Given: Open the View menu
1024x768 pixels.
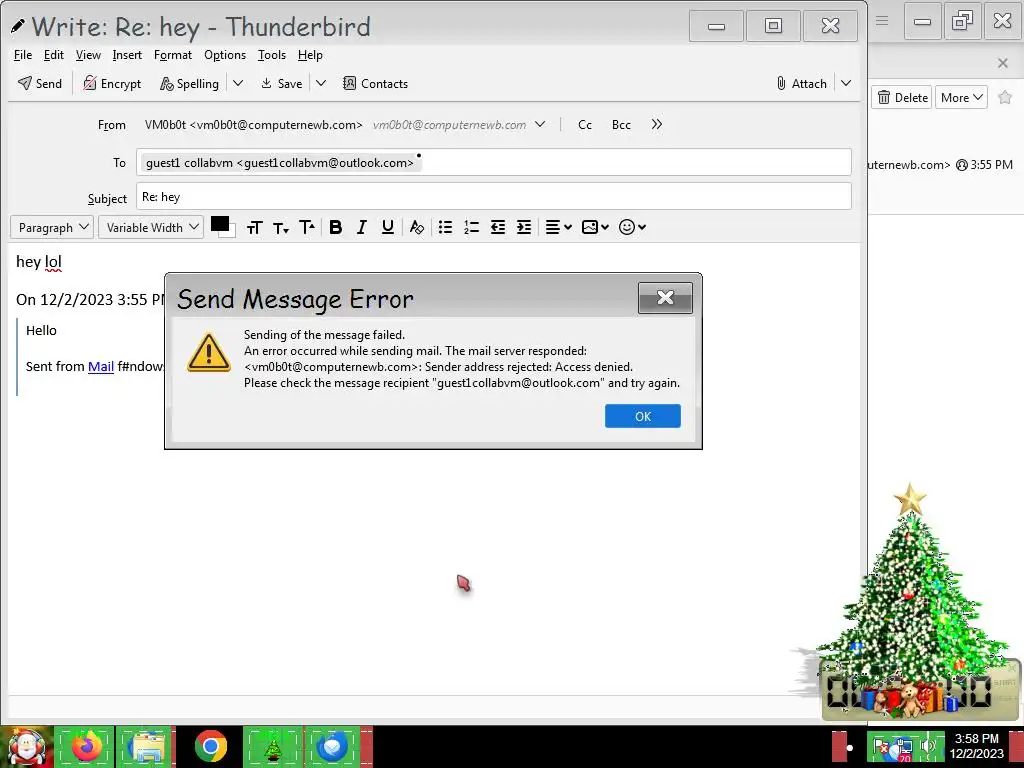Looking at the screenshot, I should [x=88, y=55].
